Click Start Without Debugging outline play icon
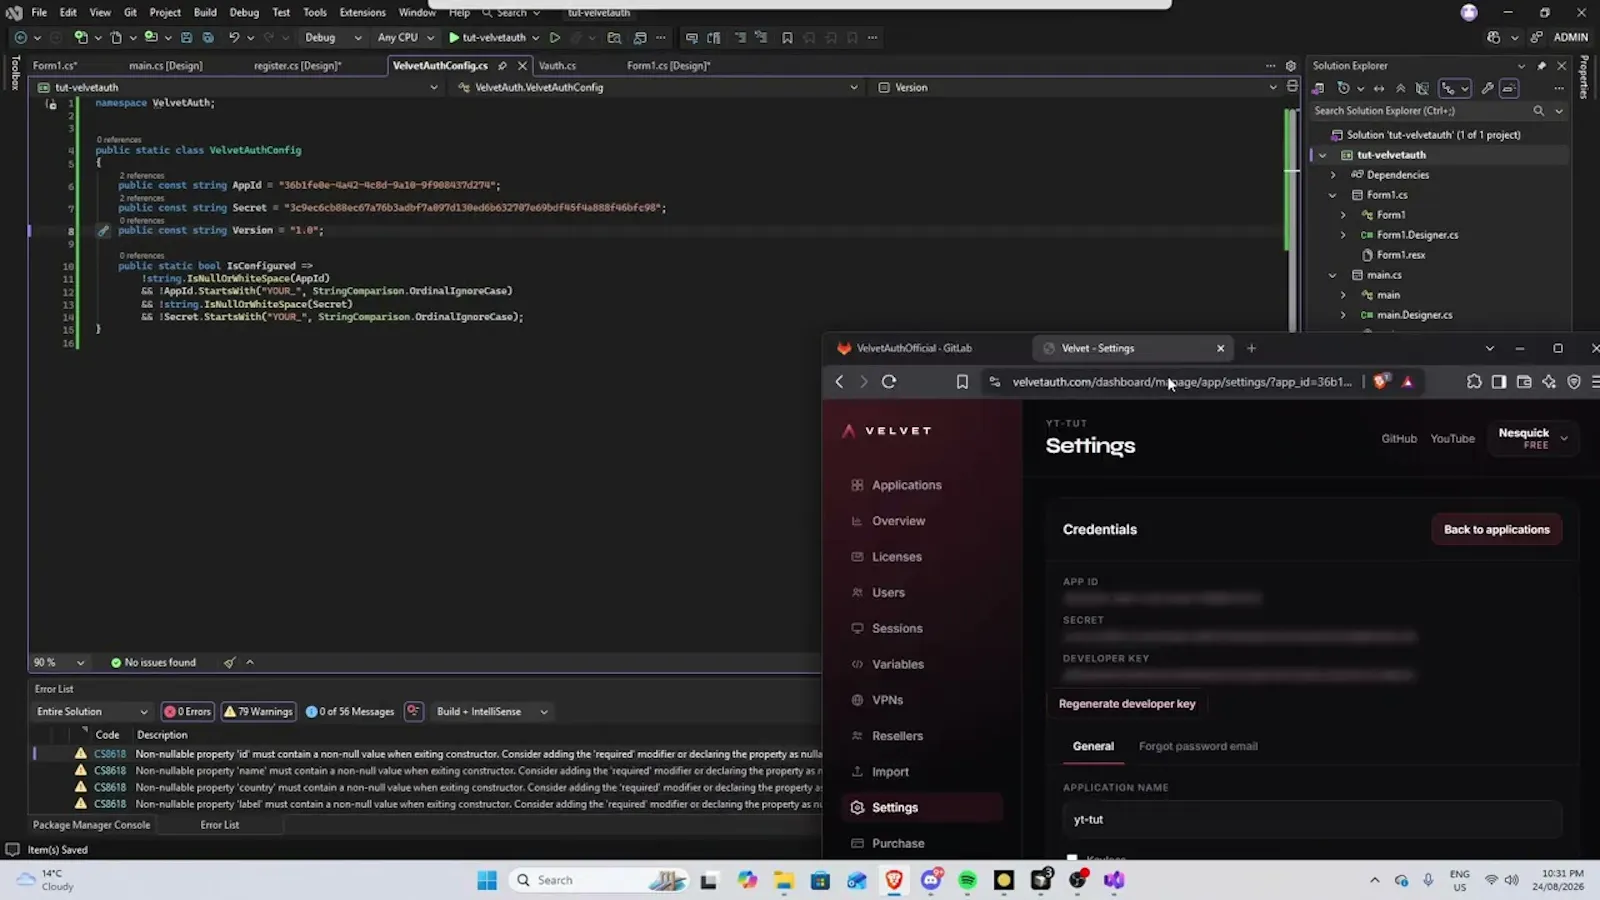 point(555,37)
